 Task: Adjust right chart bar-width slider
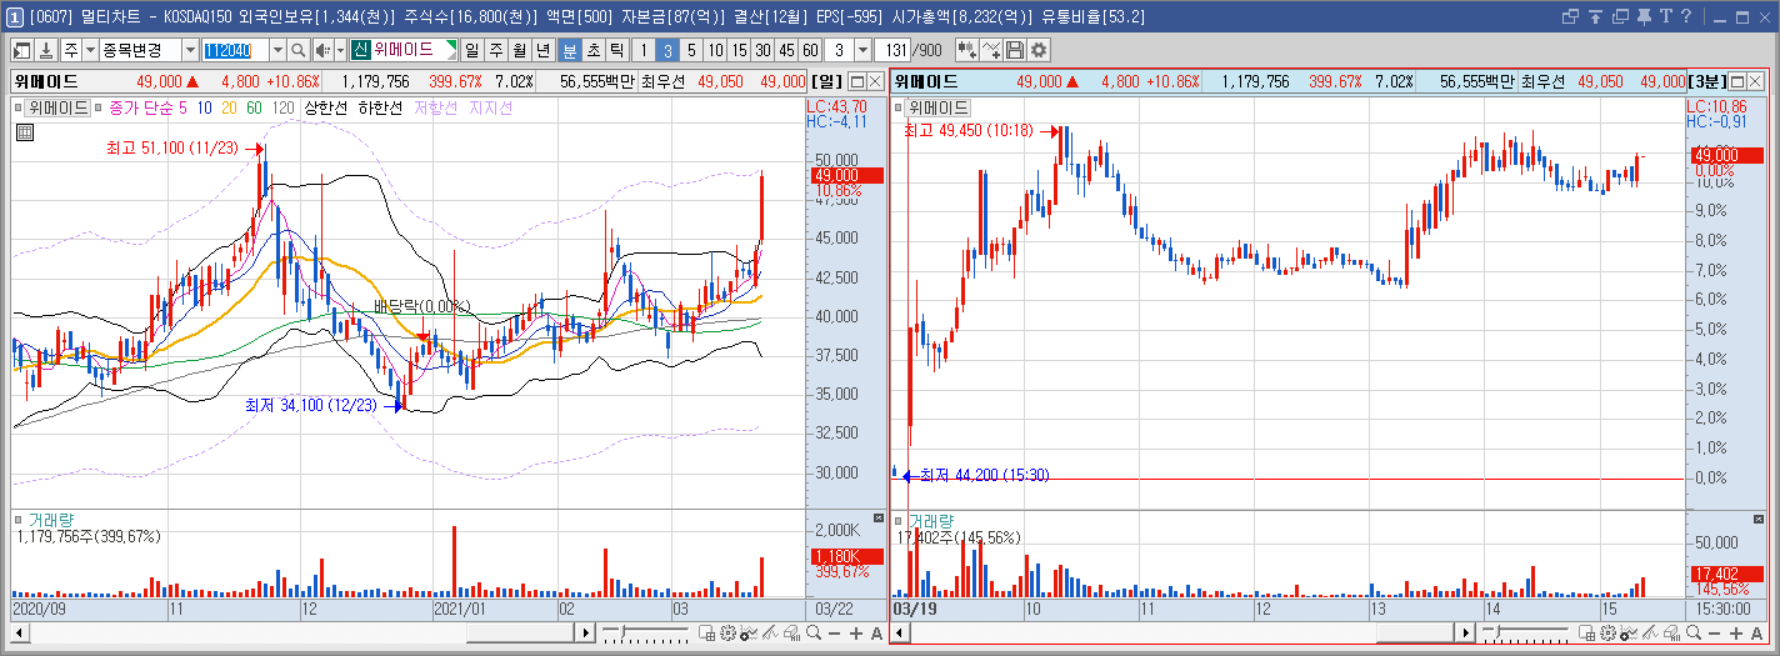point(1524,633)
